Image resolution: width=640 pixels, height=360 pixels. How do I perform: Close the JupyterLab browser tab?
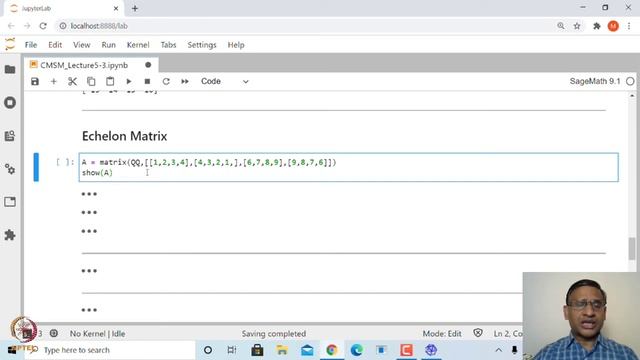[116, 8]
